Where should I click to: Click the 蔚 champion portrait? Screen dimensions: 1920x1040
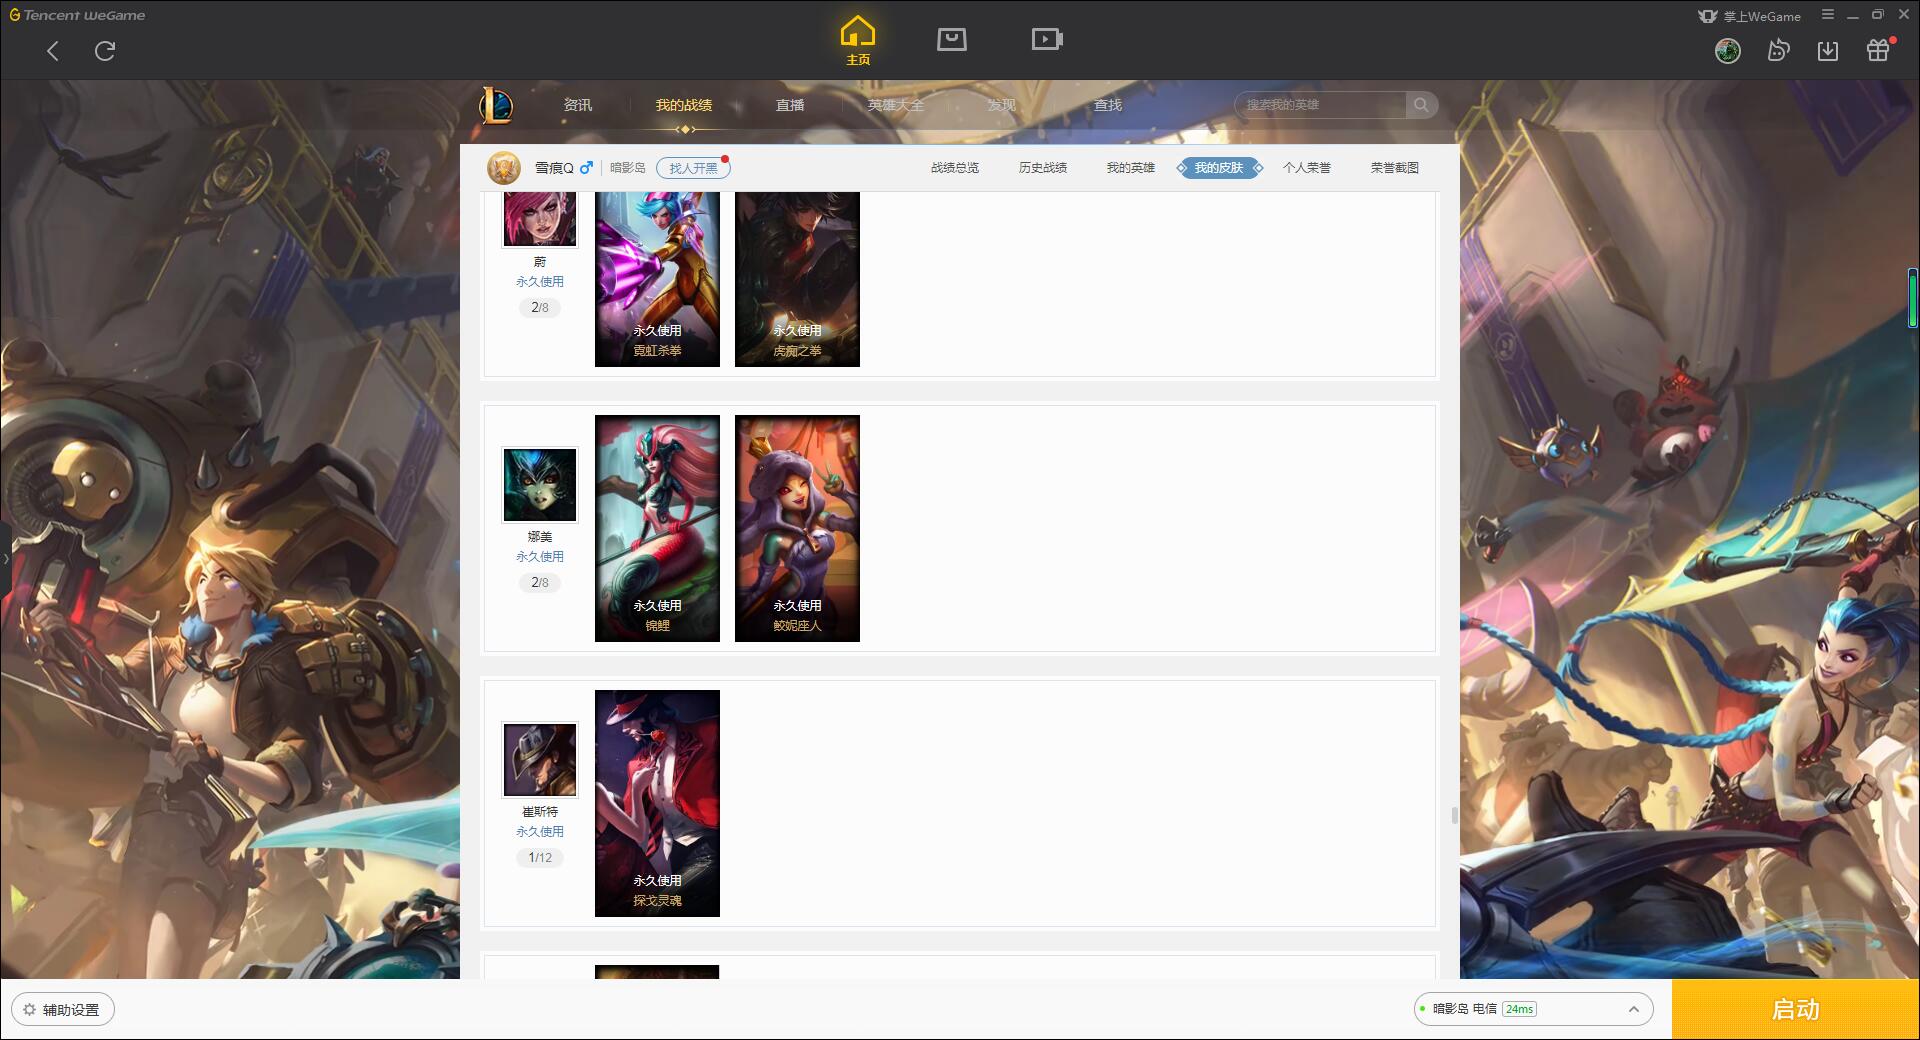[540, 219]
